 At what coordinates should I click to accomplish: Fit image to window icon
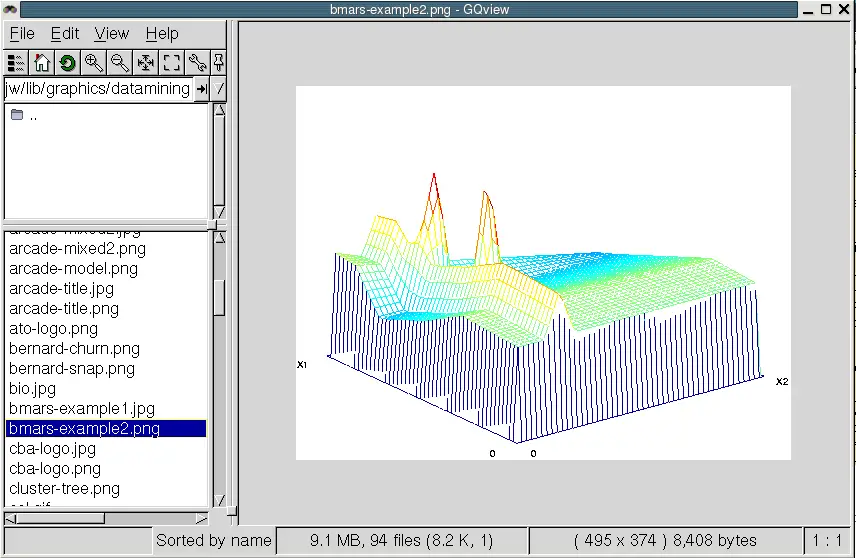146,63
